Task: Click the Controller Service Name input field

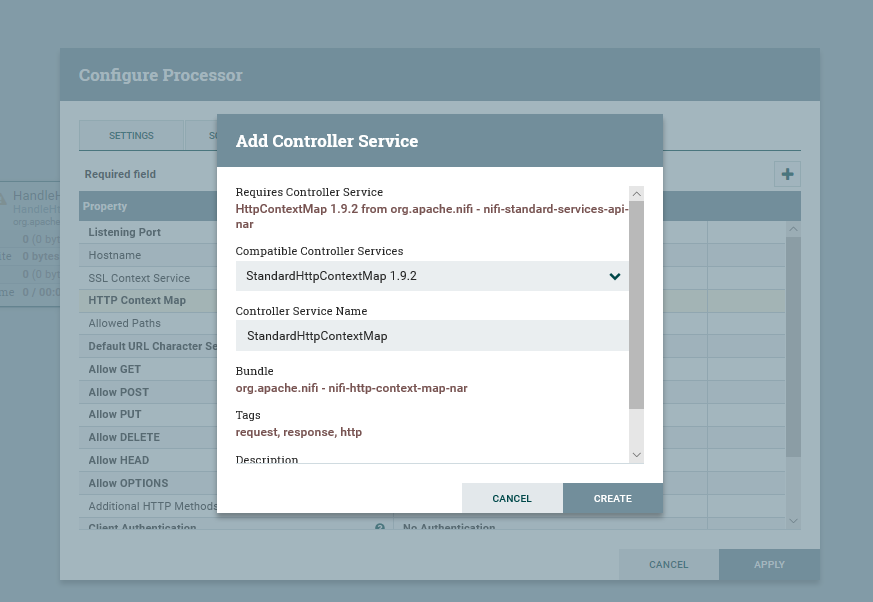Action: [x=432, y=336]
